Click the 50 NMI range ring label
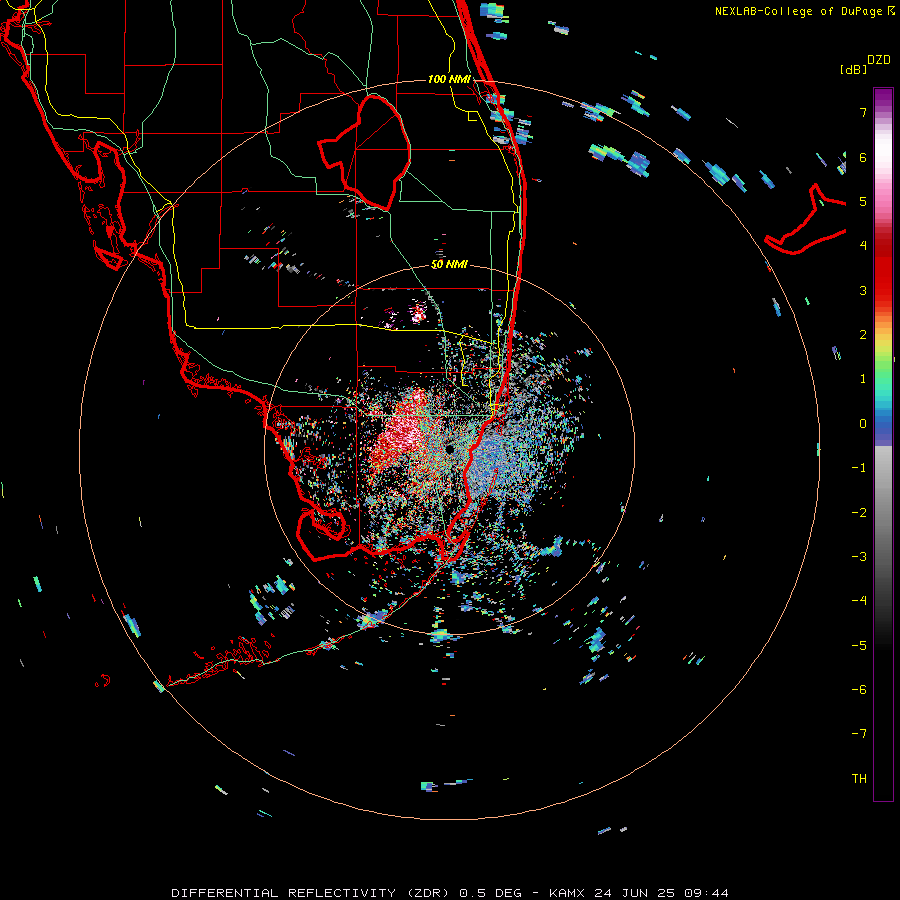This screenshot has width=900, height=900. point(449,264)
